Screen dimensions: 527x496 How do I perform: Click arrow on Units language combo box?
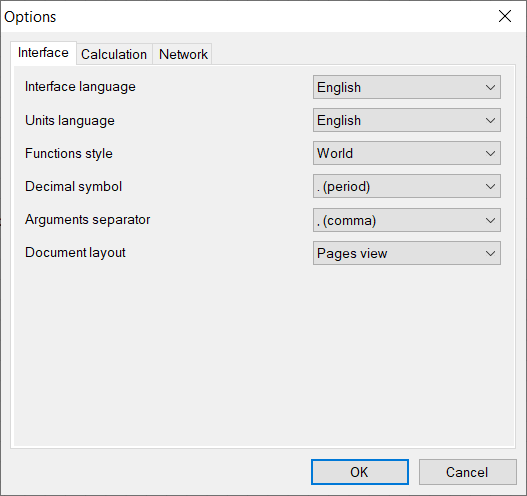coord(490,121)
